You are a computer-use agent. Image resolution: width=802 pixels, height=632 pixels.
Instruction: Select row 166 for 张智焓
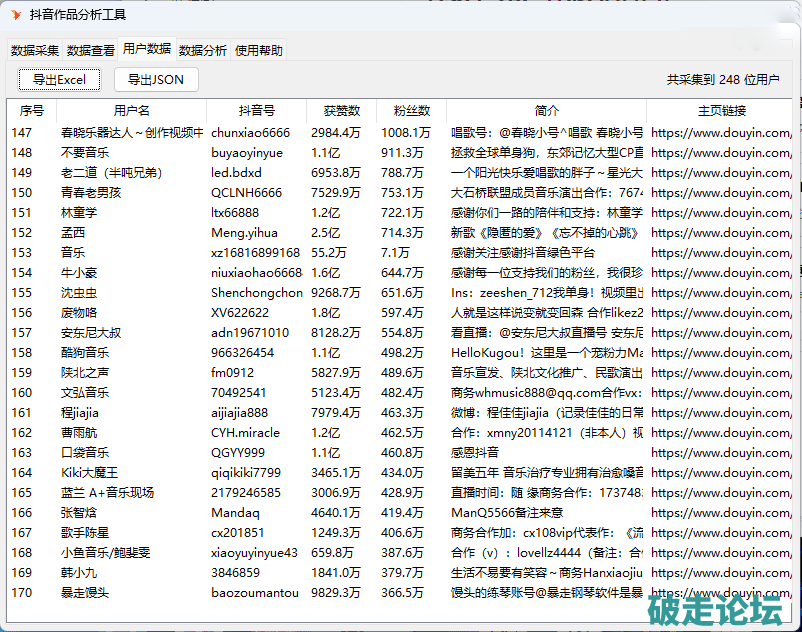79,513
